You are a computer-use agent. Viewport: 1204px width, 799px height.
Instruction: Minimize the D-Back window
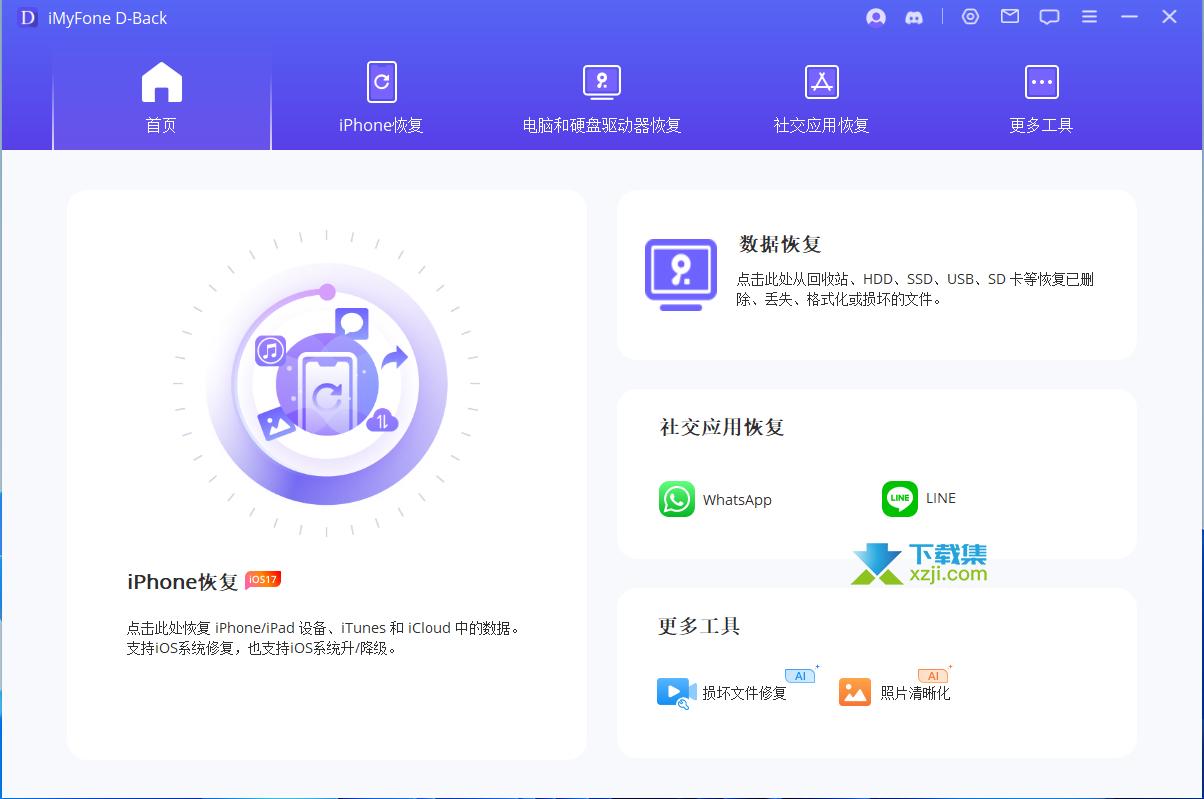(x=1129, y=17)
